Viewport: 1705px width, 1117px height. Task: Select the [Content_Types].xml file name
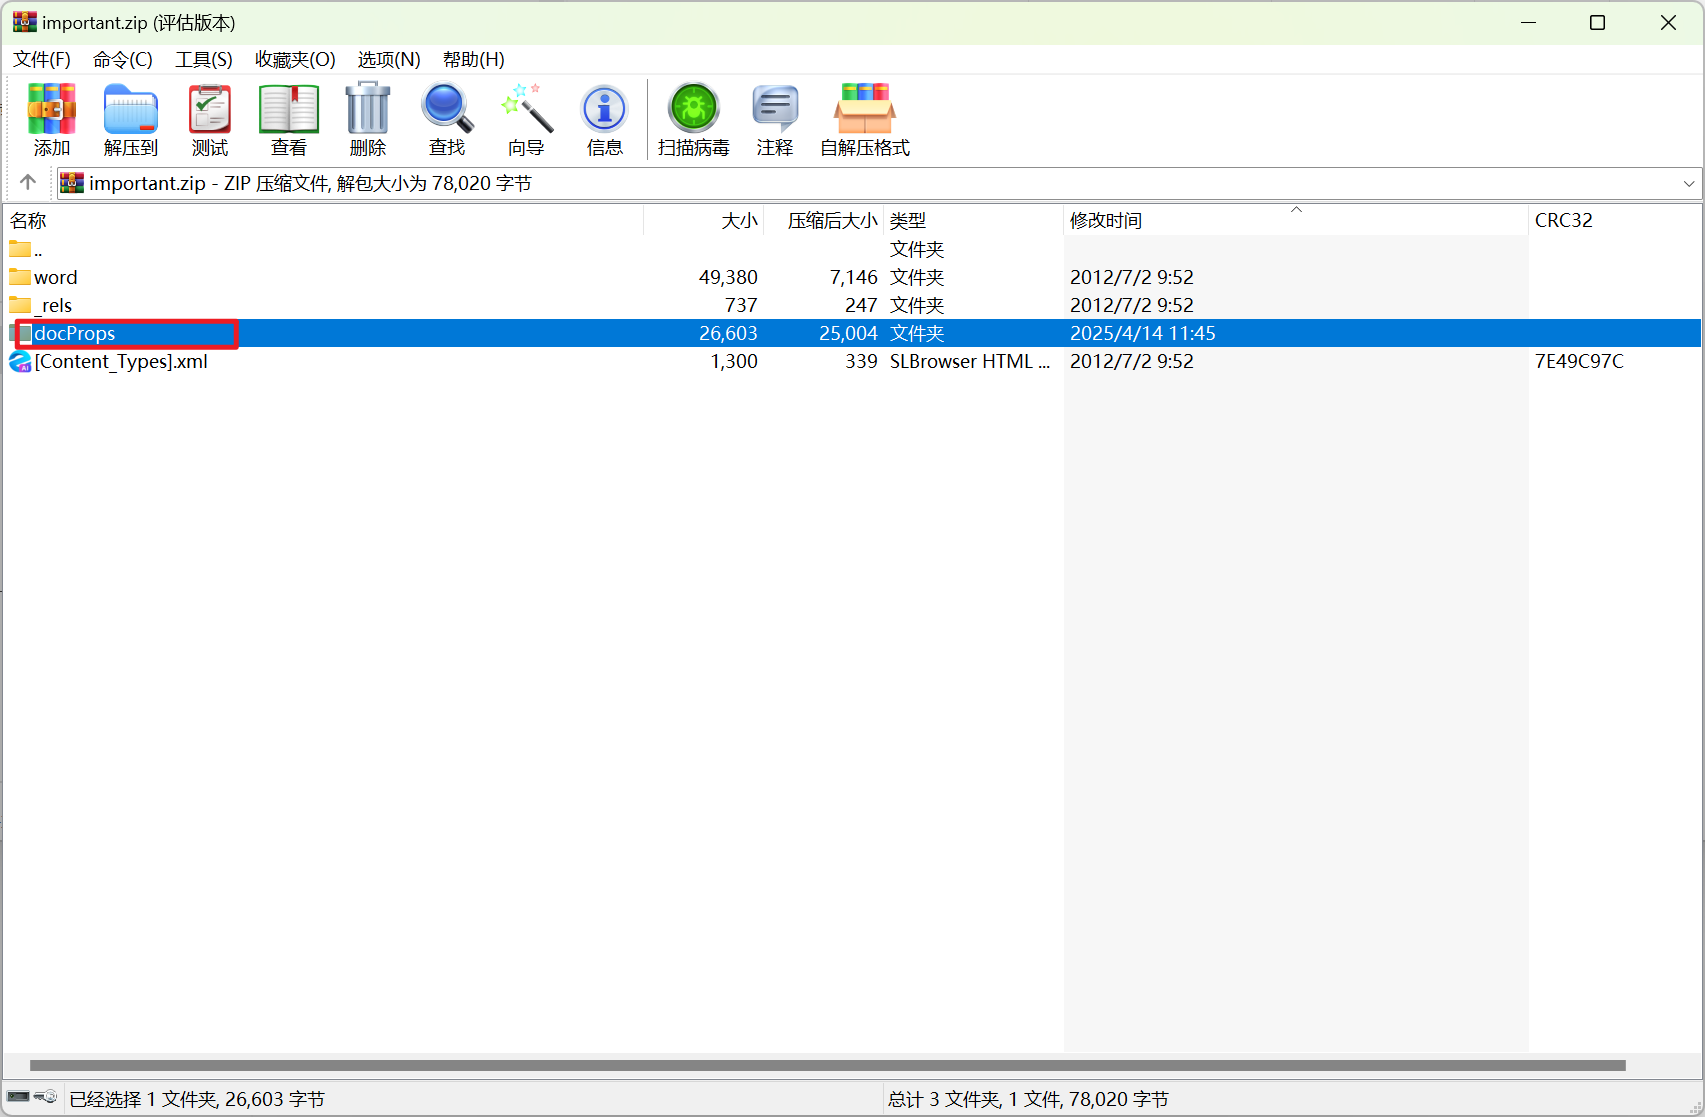coord(121,361)
